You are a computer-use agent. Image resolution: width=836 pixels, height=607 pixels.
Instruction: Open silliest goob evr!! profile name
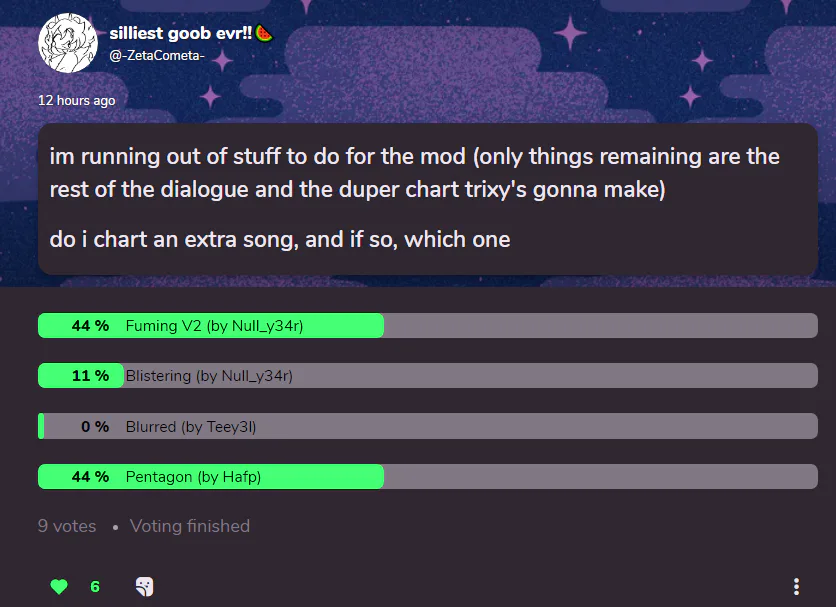(180, 33)
